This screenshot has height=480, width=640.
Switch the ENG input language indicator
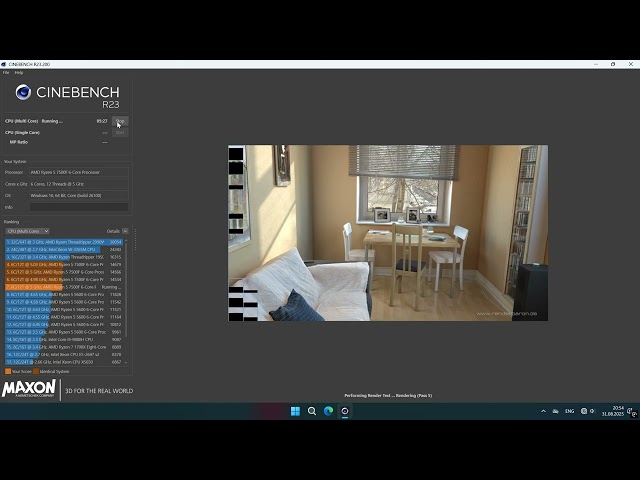click(x=570, y=411)
